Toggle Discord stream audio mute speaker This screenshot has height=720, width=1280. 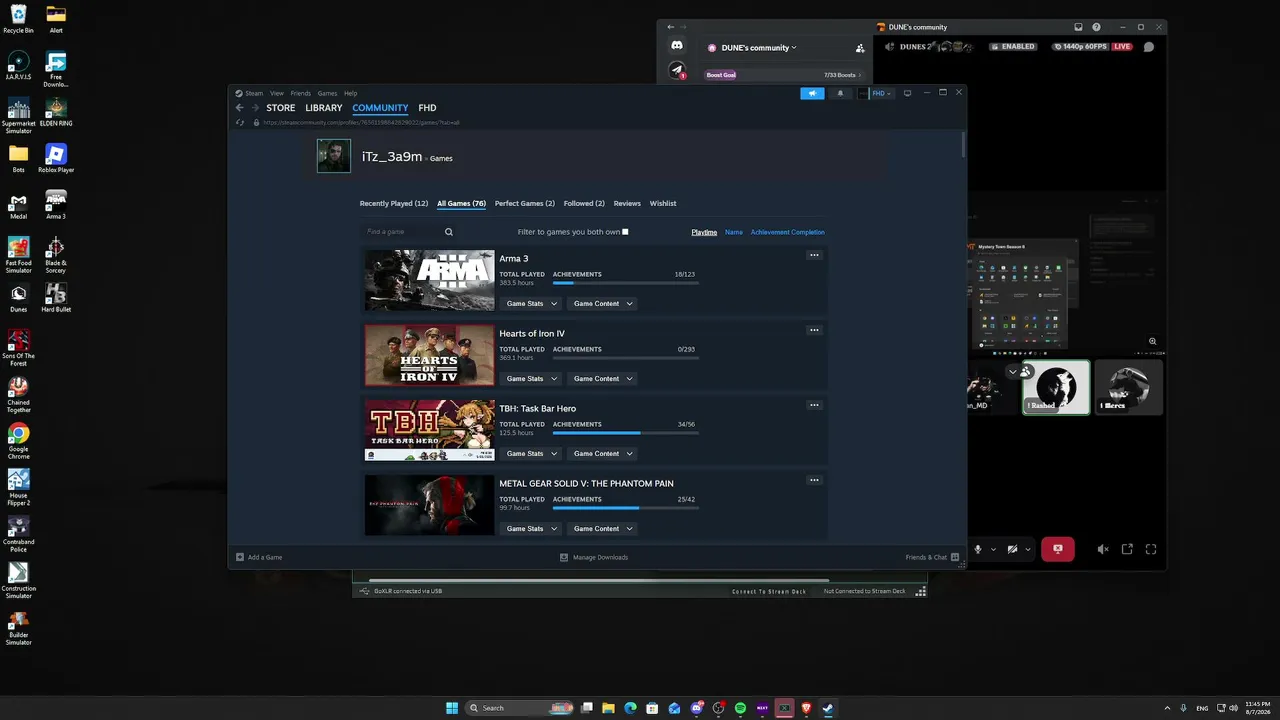(1103, 549)
